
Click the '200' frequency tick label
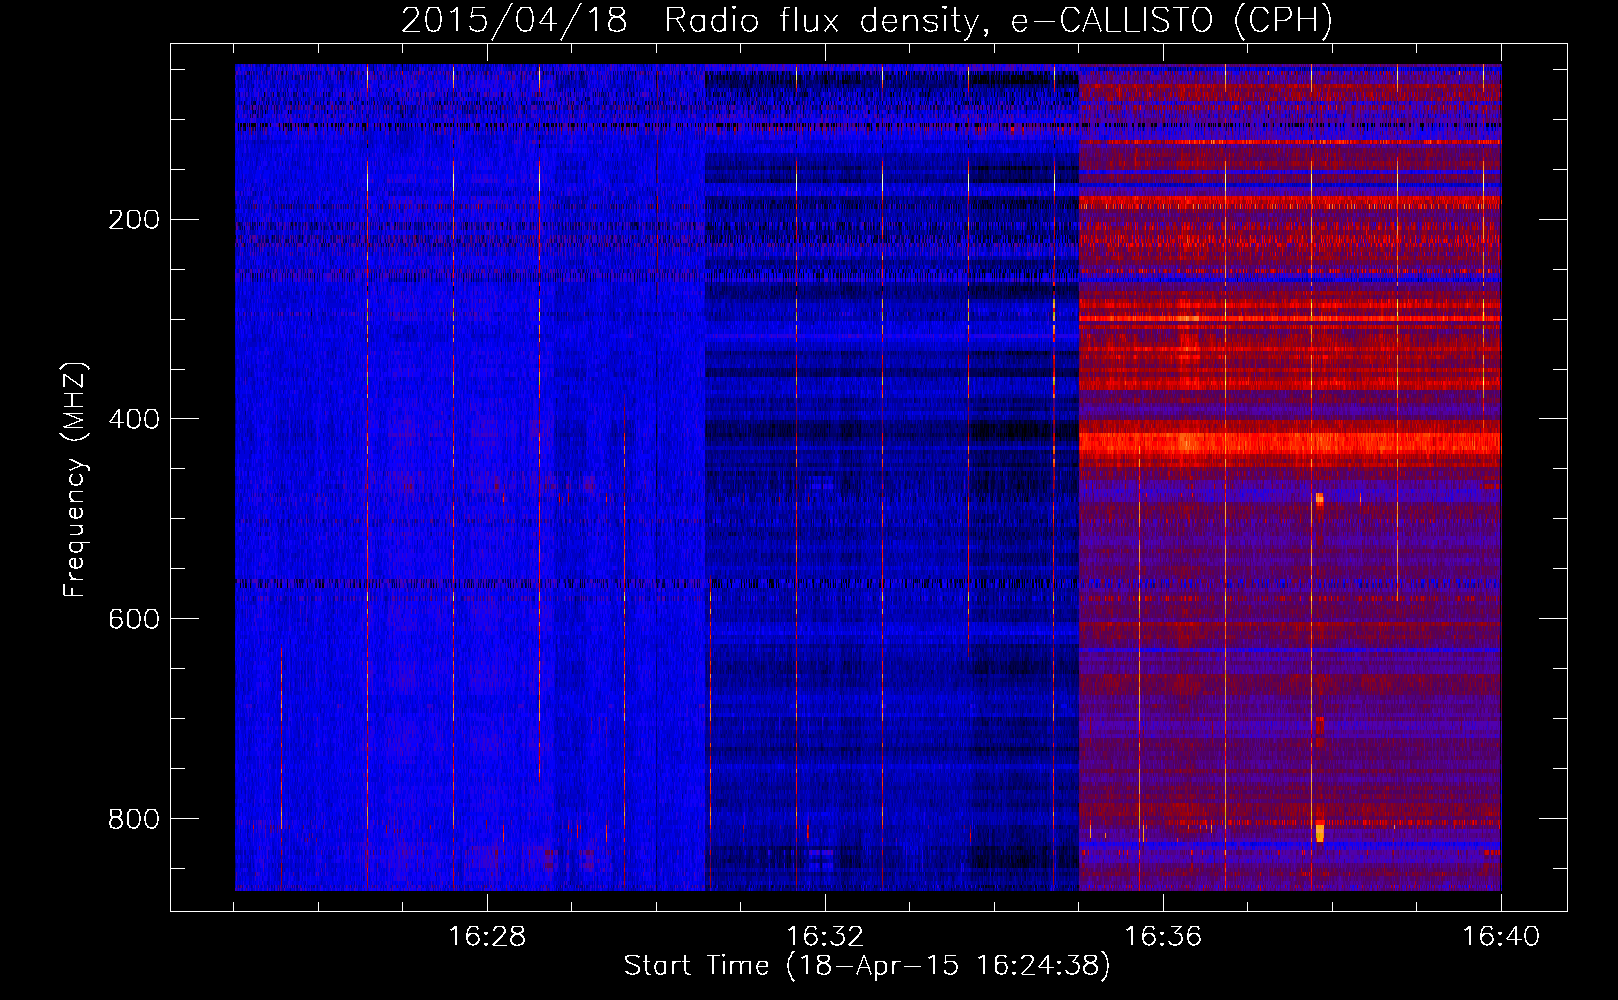tap(134, 220)
